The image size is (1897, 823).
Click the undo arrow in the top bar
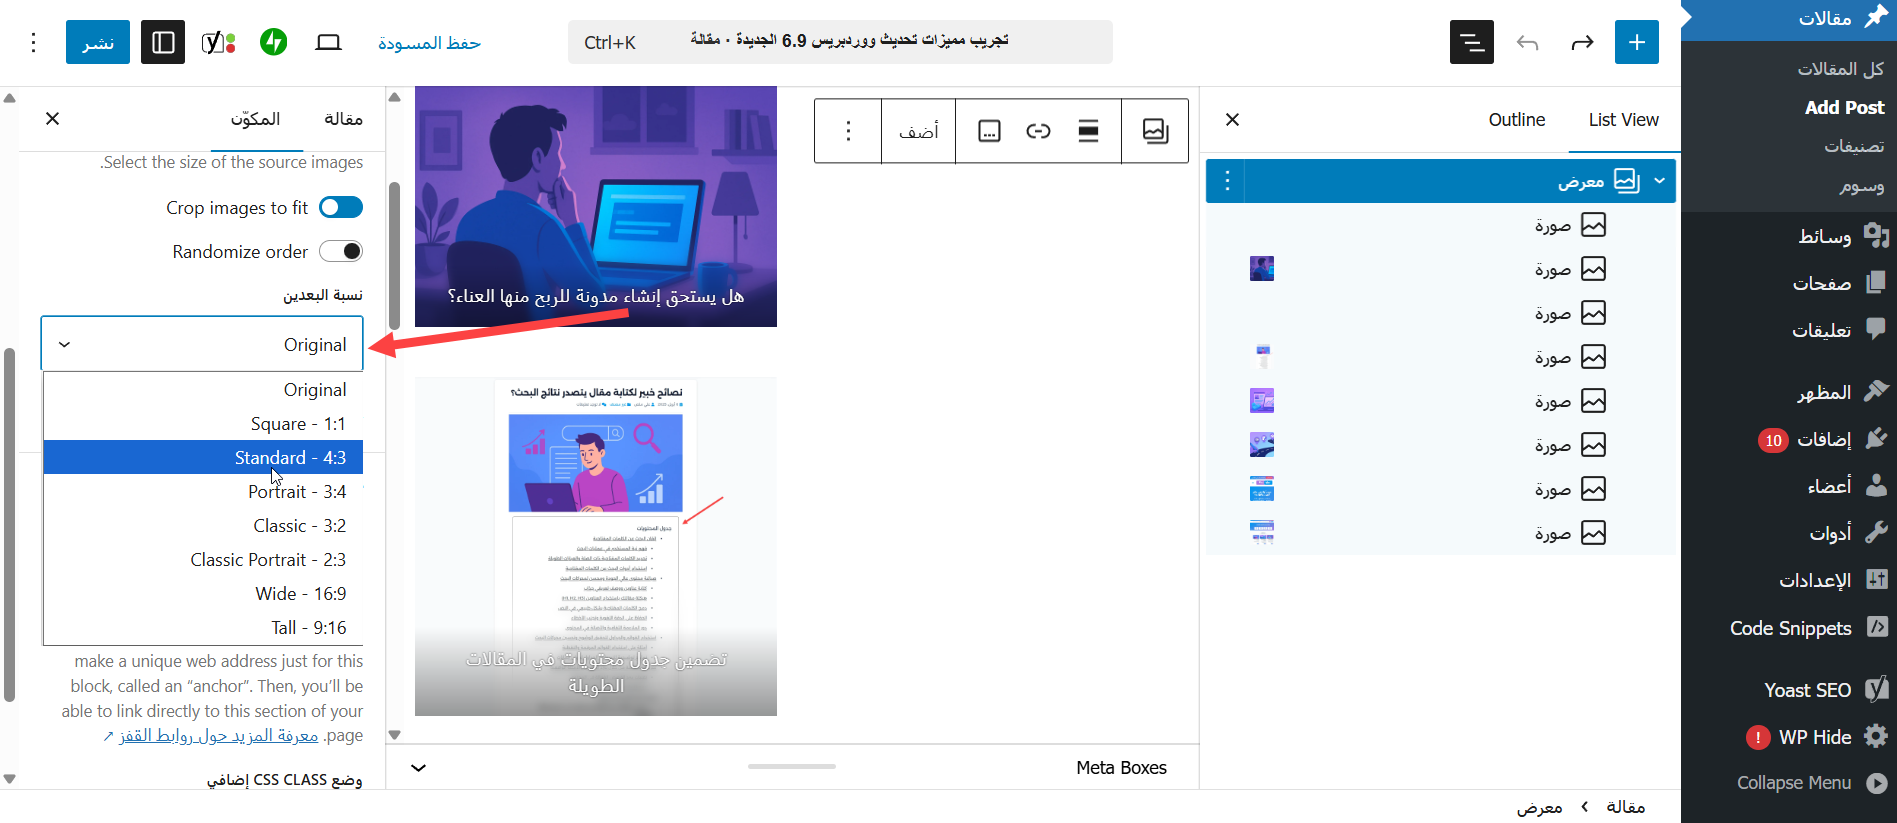[x=1527, y=42]
